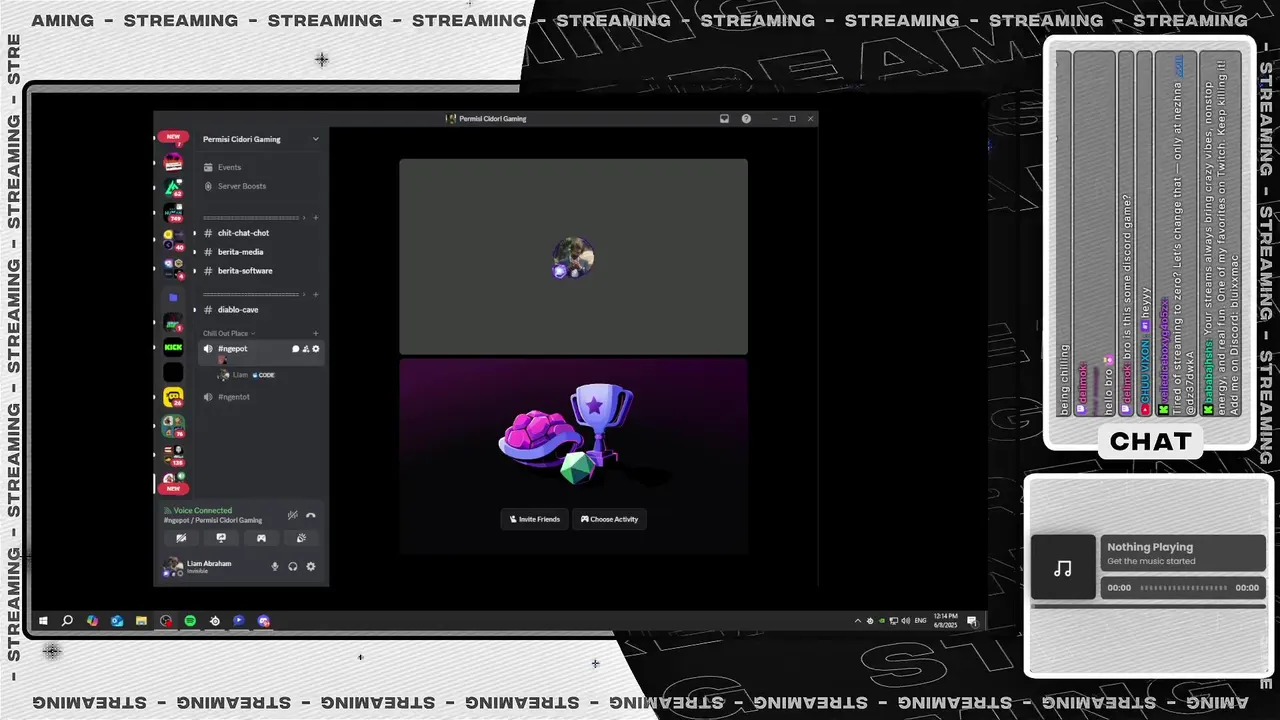Screen dimensions: 1280x720
Task: Open #ngepot channel settings gear
Action: (x=316, y=349)
